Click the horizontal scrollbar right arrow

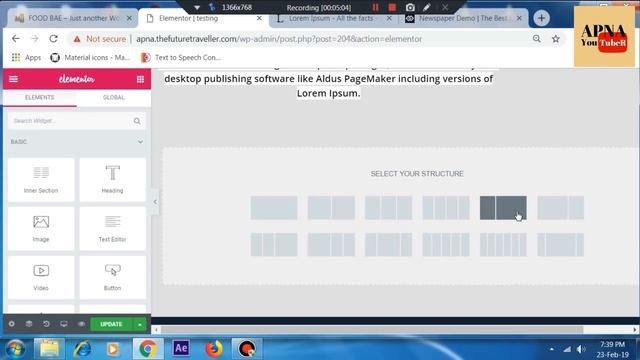(635, 329)
